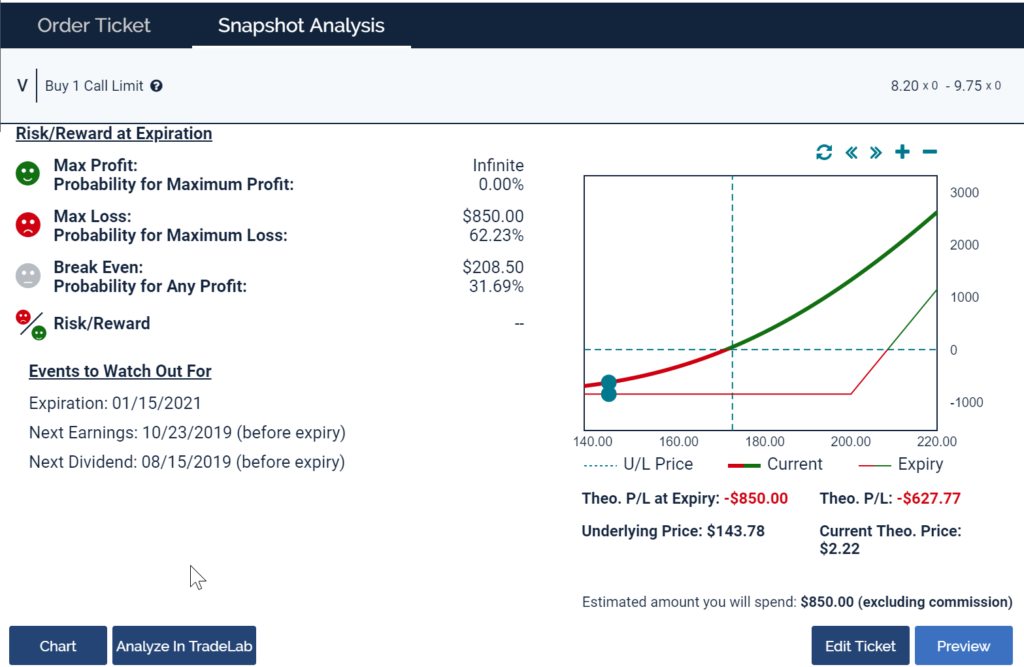Click the Edit Ticket button

(860, 646)
